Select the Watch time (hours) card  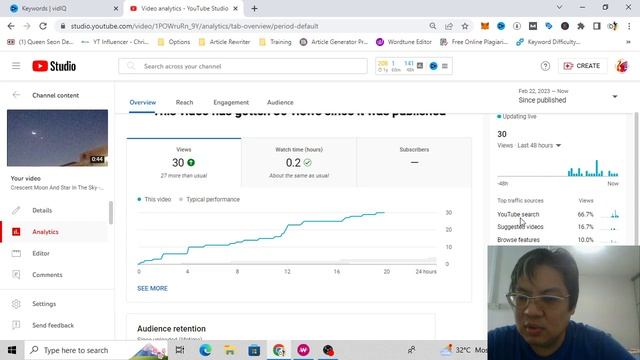299,162
